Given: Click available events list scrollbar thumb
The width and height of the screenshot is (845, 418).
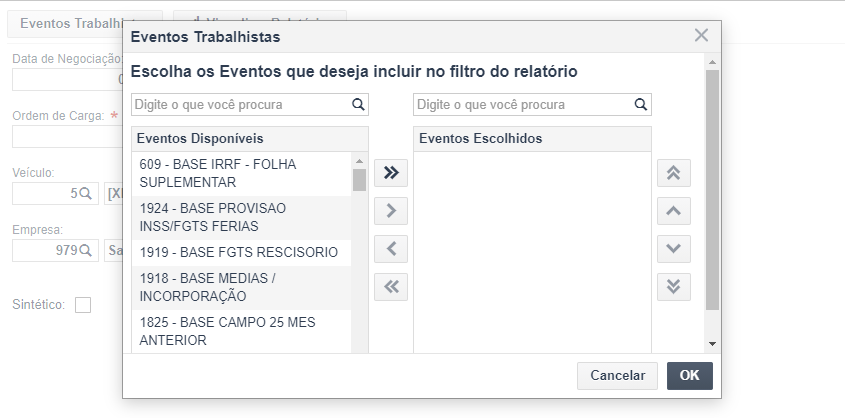Looking at the screenshot, I should coord(359,180).
